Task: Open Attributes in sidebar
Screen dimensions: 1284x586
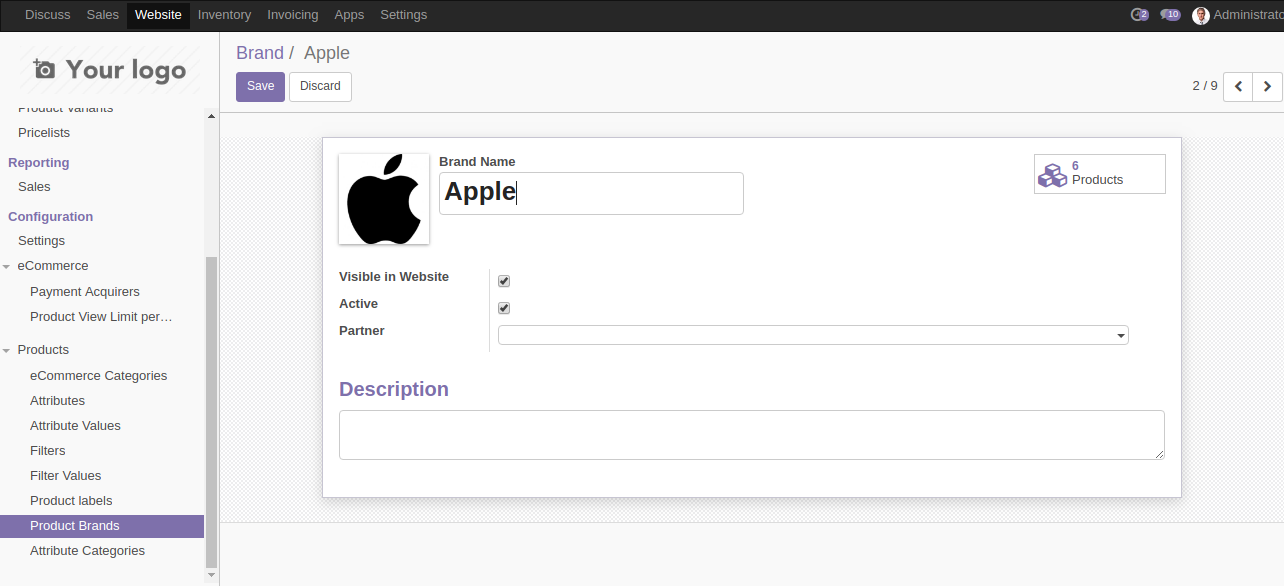Action: [x=57, y=401]
